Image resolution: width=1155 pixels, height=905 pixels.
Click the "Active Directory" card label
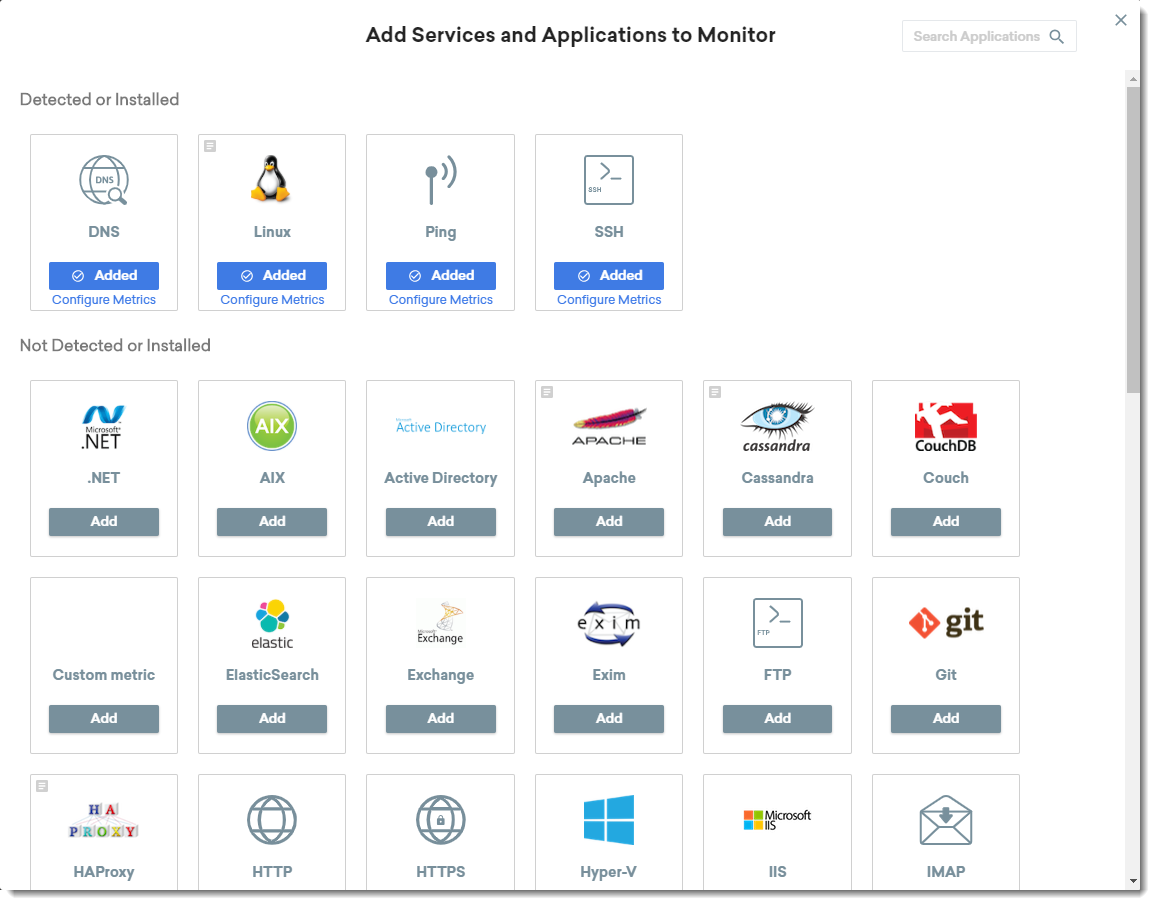pyautogui.click(x=440, y=478)
